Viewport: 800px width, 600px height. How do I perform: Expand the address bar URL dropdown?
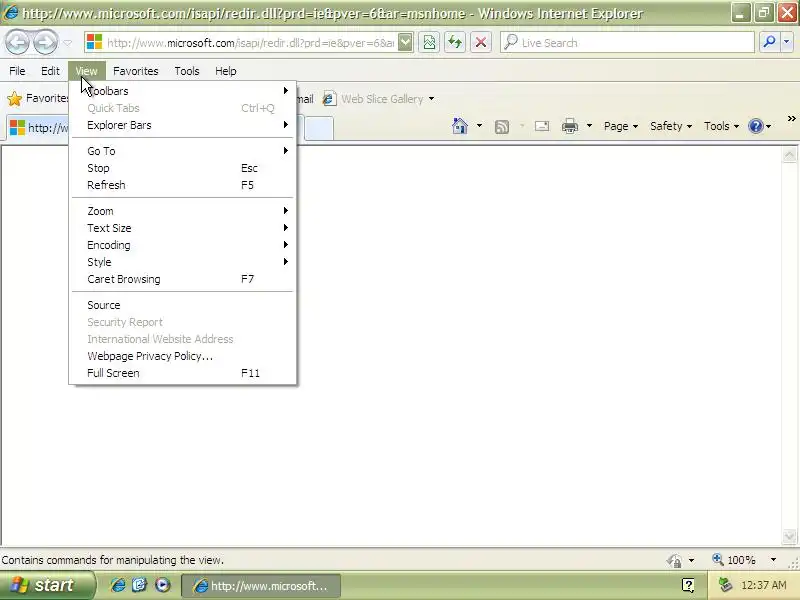coord(405,43)
